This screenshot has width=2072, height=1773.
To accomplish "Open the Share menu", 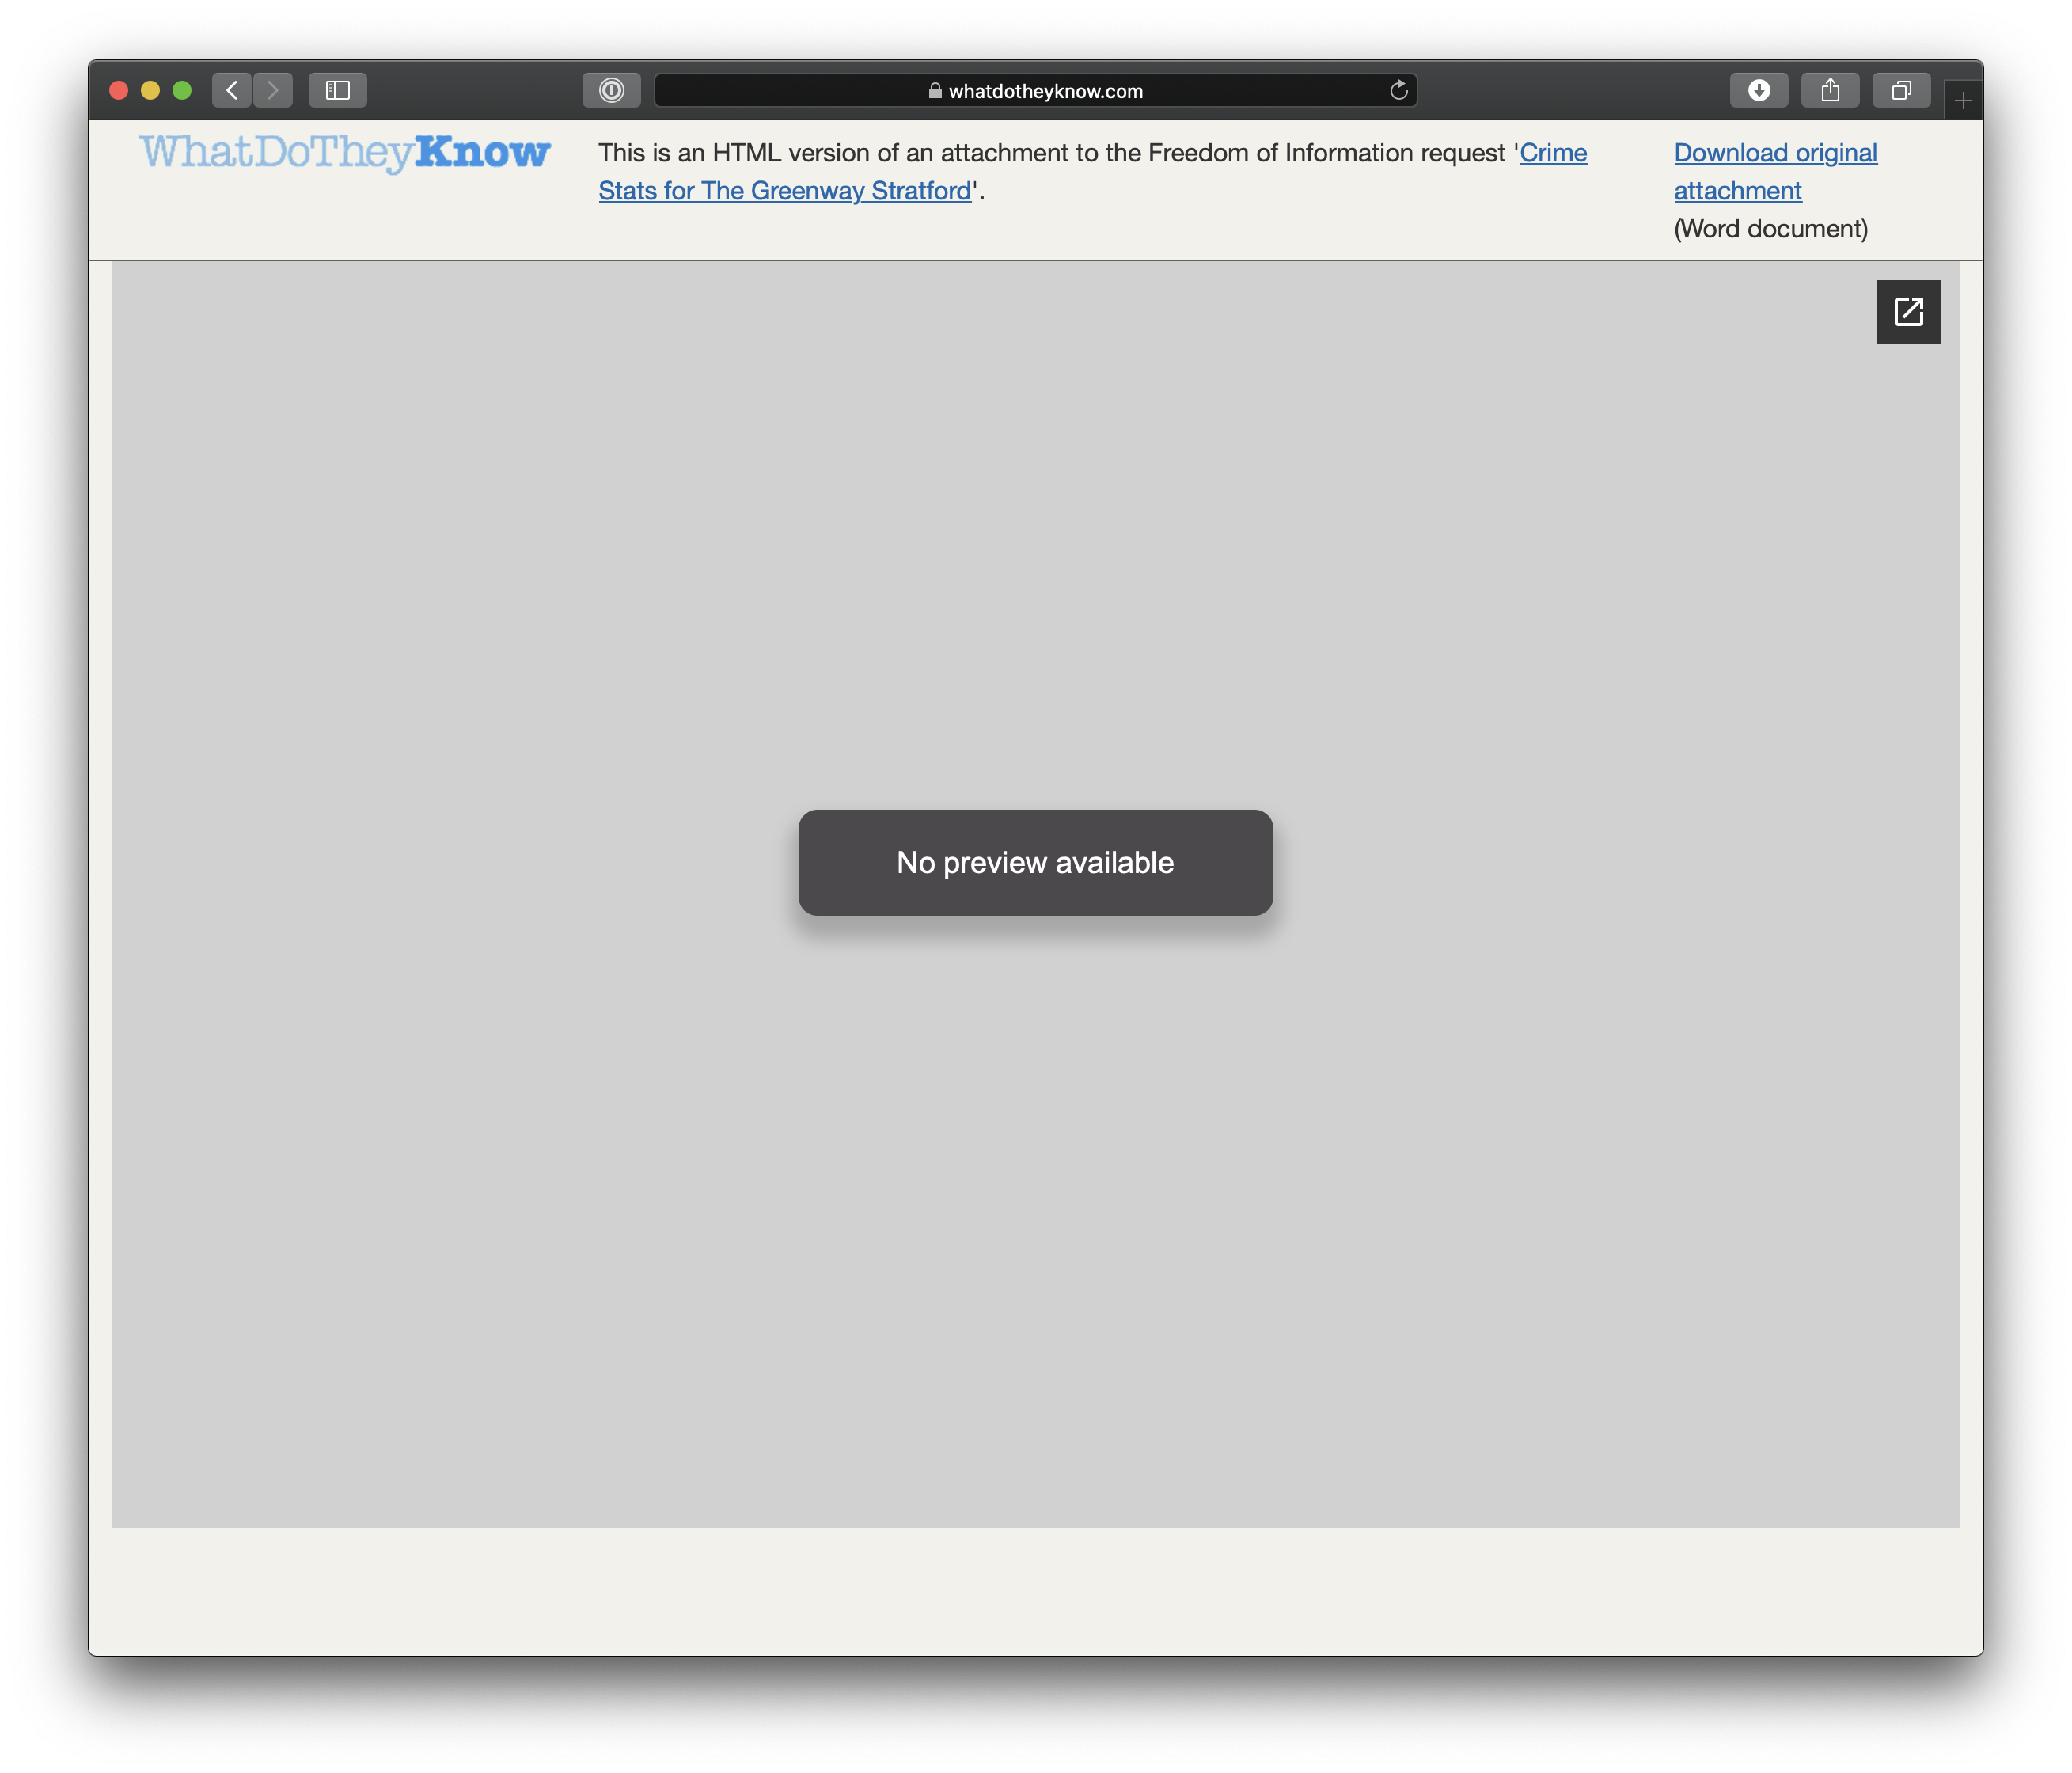I will point(1829,90).
